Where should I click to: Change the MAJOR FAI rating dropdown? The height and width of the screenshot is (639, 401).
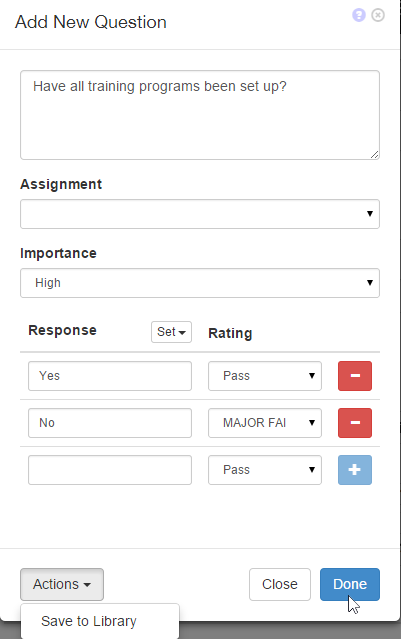[x=265, y=423]
